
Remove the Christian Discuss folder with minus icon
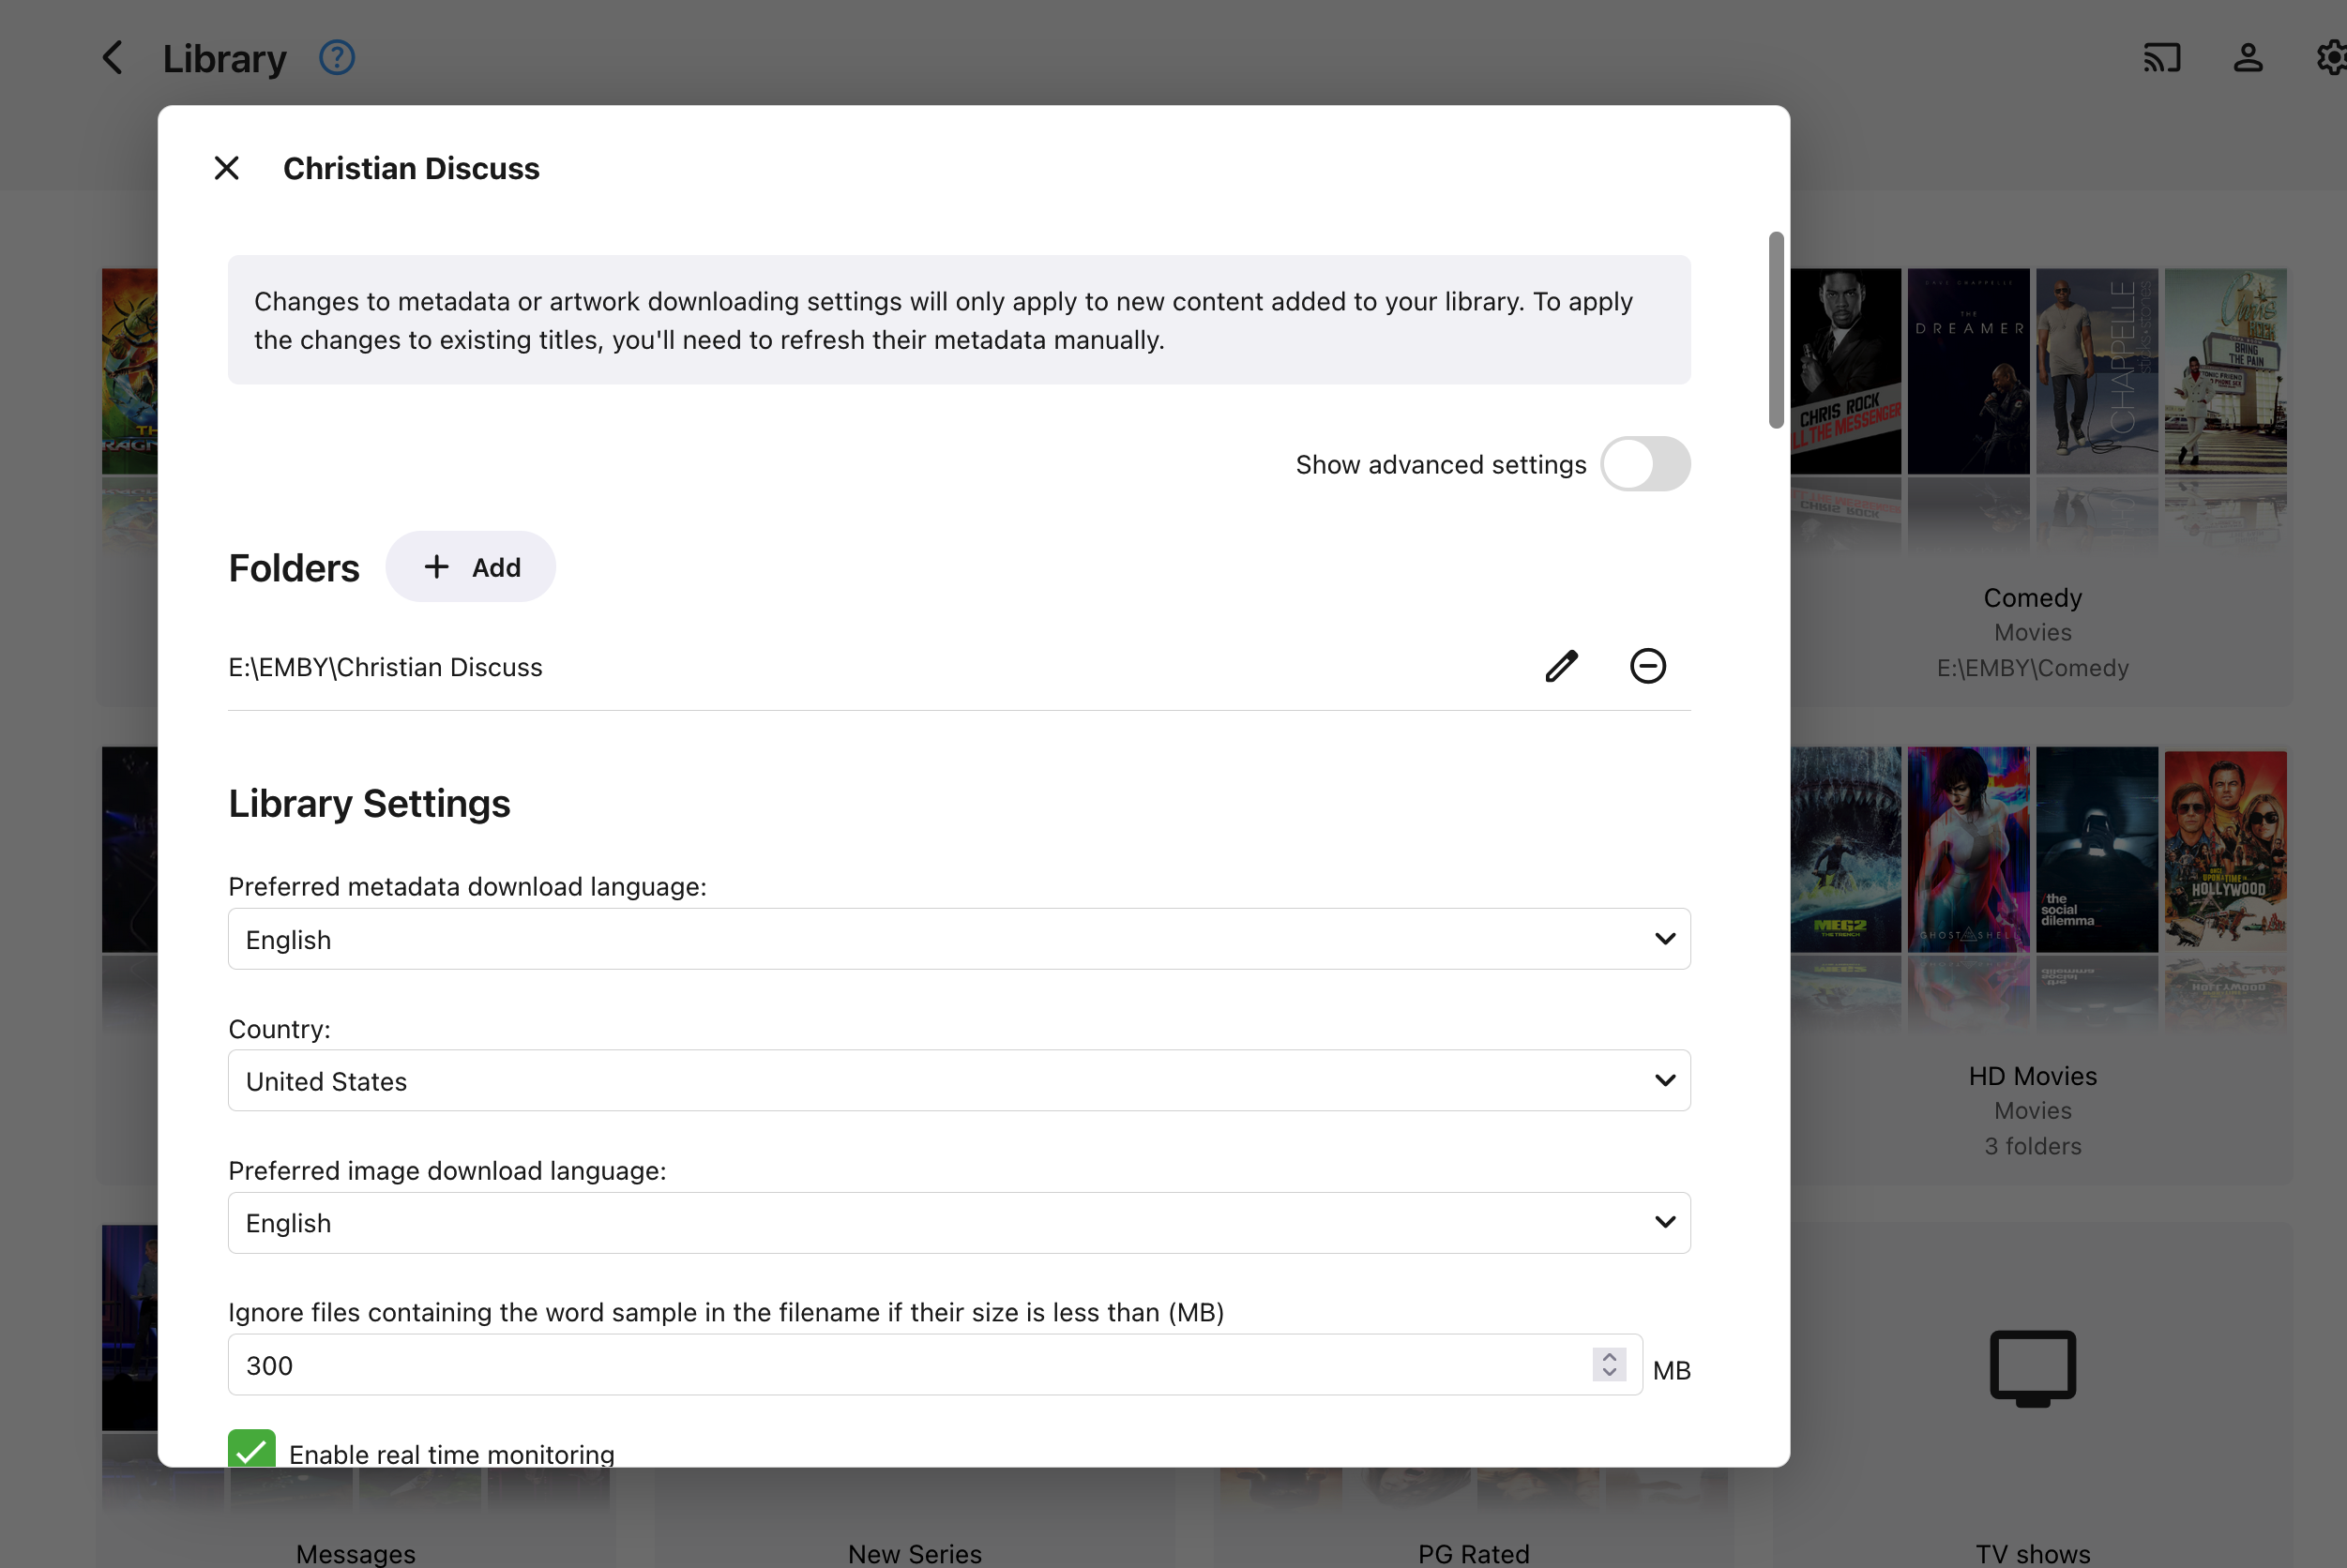coord(1647,666)
